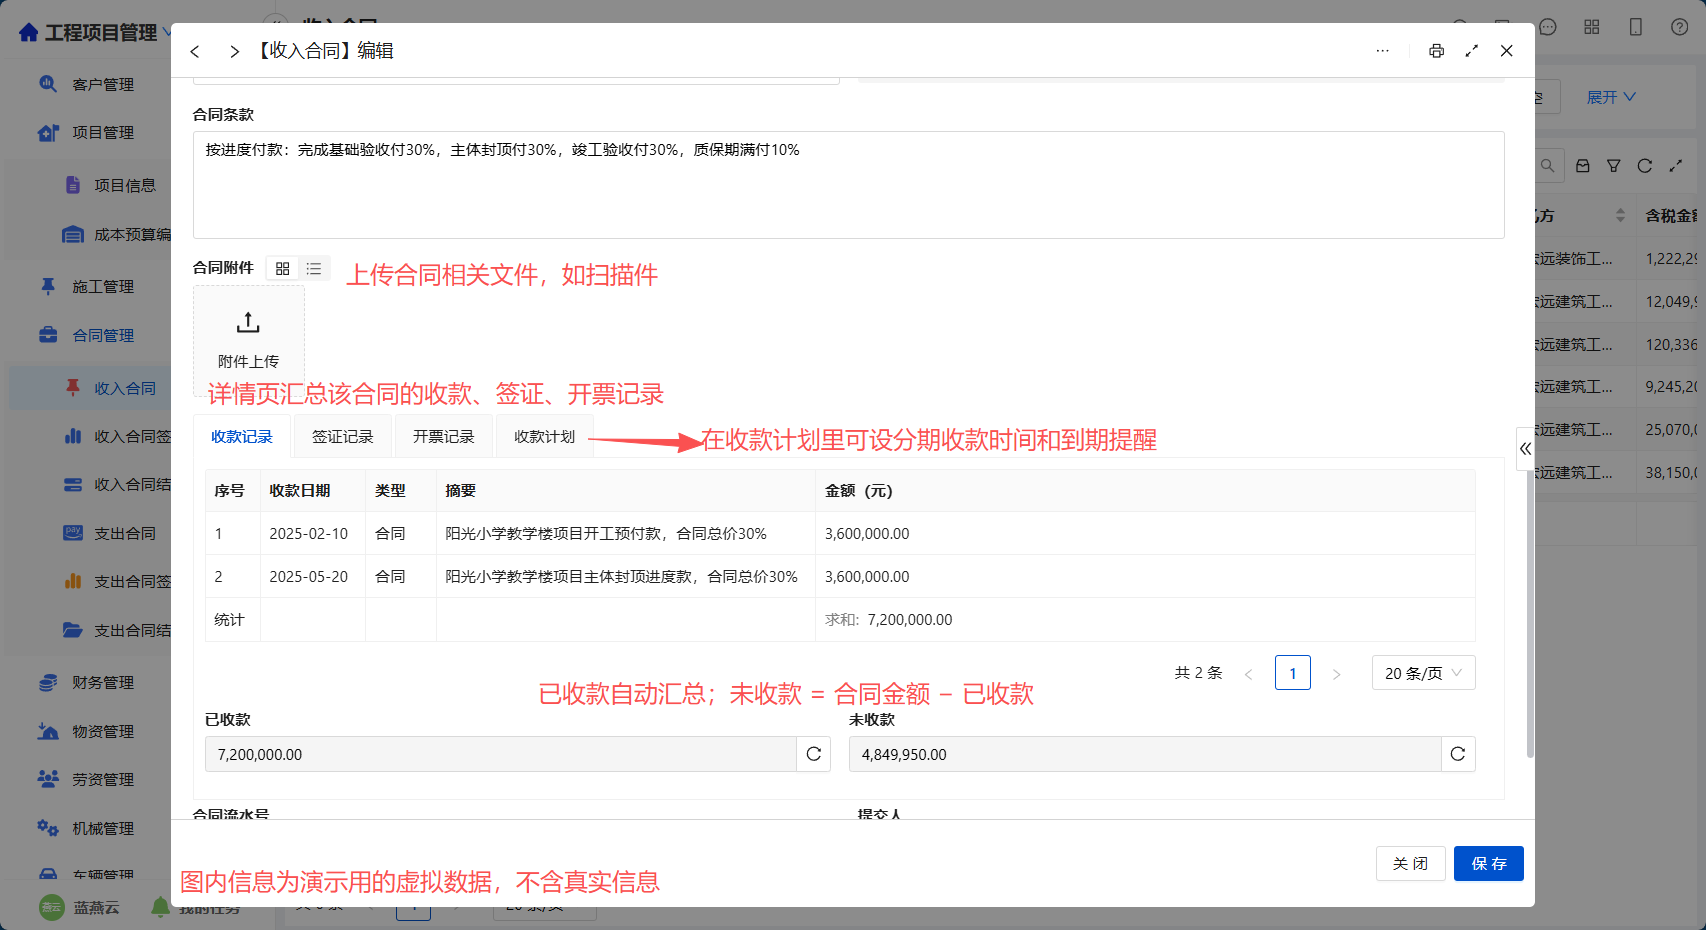Click the 工程项目管理 app title dropdown

tap(94, 33)
